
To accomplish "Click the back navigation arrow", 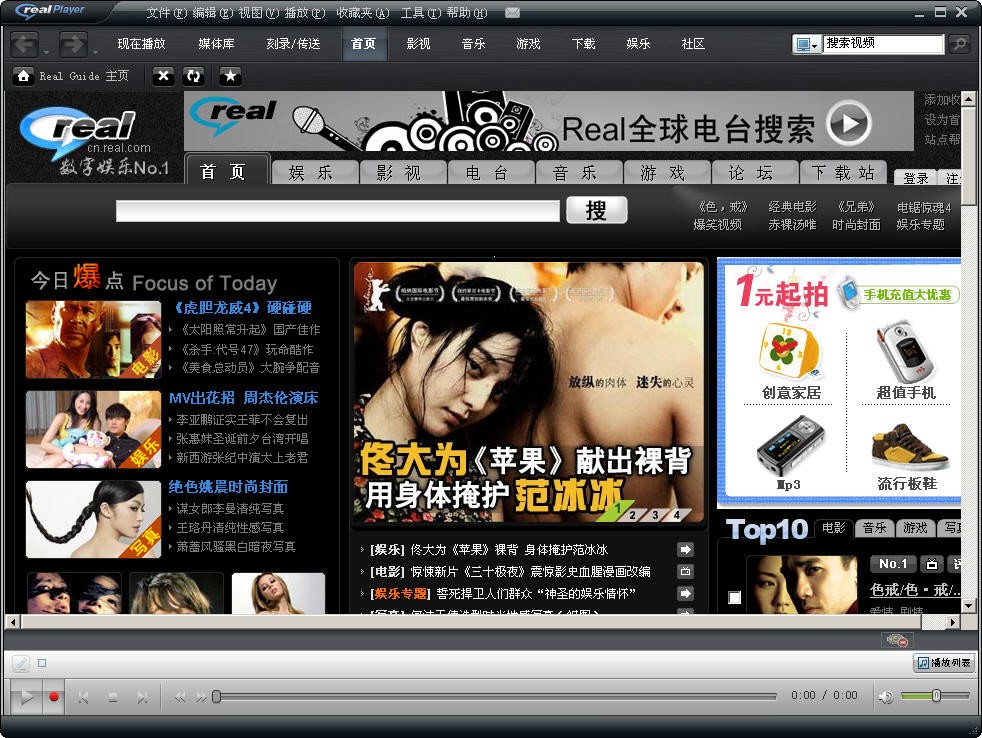I will [25, 44].
